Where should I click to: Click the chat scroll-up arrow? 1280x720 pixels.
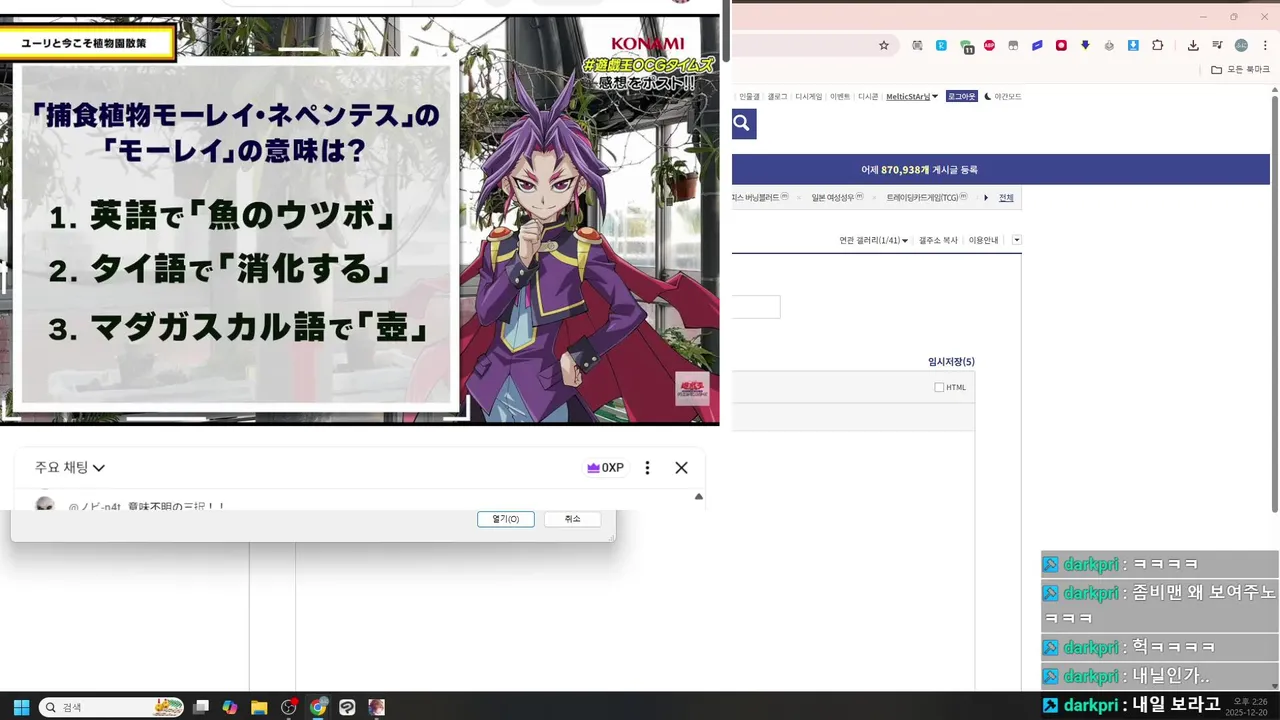pos(699,496)
